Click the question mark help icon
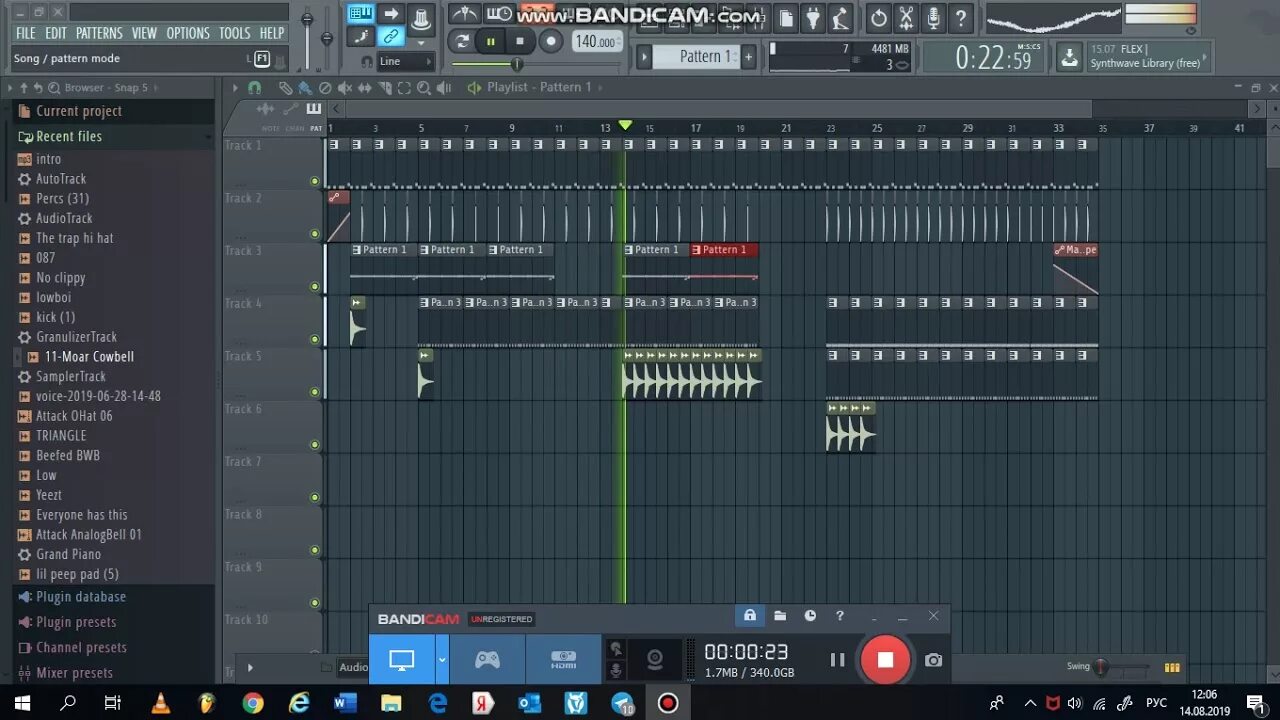Viewport: 1280px width, 720px height. 961,17
